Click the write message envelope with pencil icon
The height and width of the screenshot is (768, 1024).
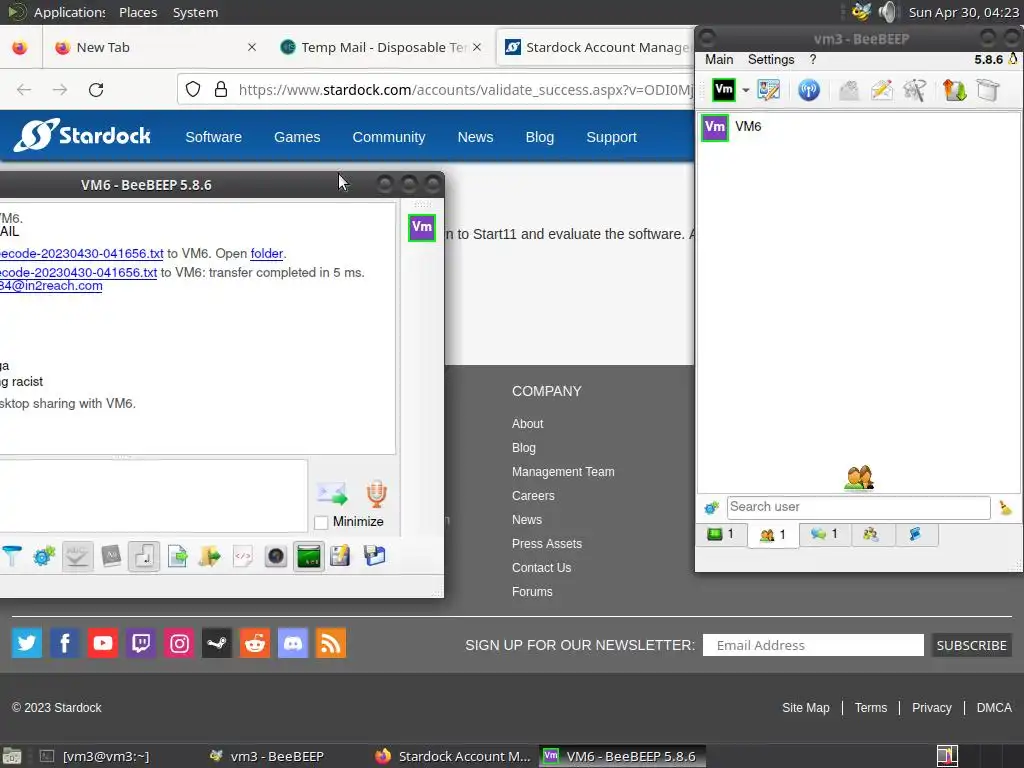pos(882,90)
